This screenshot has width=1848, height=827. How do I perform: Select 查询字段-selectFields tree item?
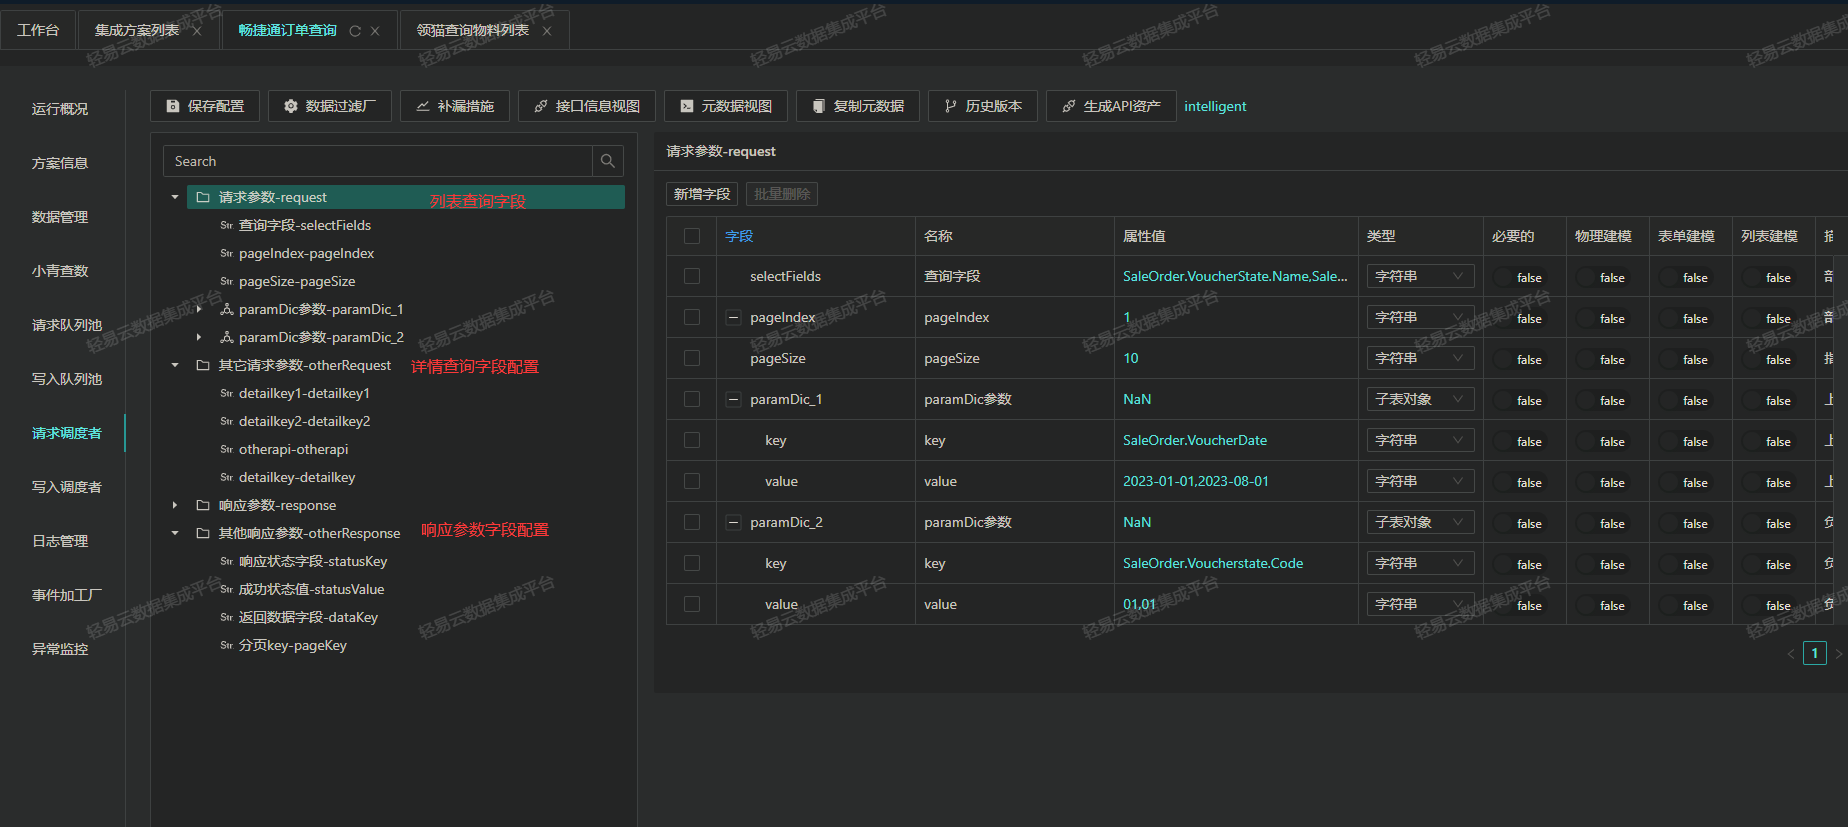[x=305, y=225]
